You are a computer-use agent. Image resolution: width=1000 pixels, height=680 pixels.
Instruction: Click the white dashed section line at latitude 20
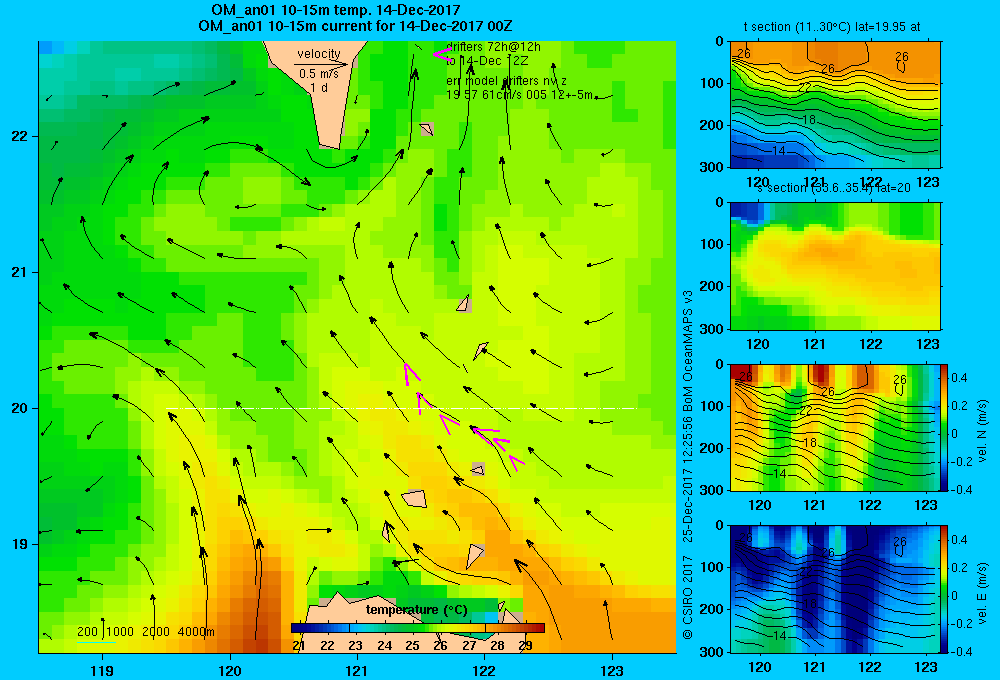[401, 408]
